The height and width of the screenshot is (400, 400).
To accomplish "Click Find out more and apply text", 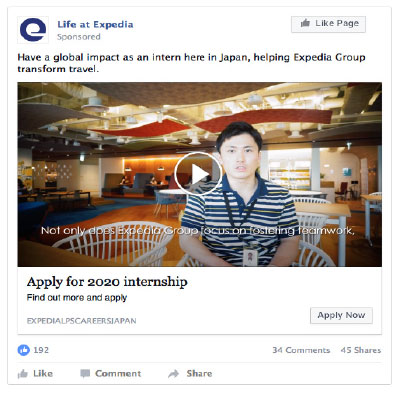I will (77, 297).
